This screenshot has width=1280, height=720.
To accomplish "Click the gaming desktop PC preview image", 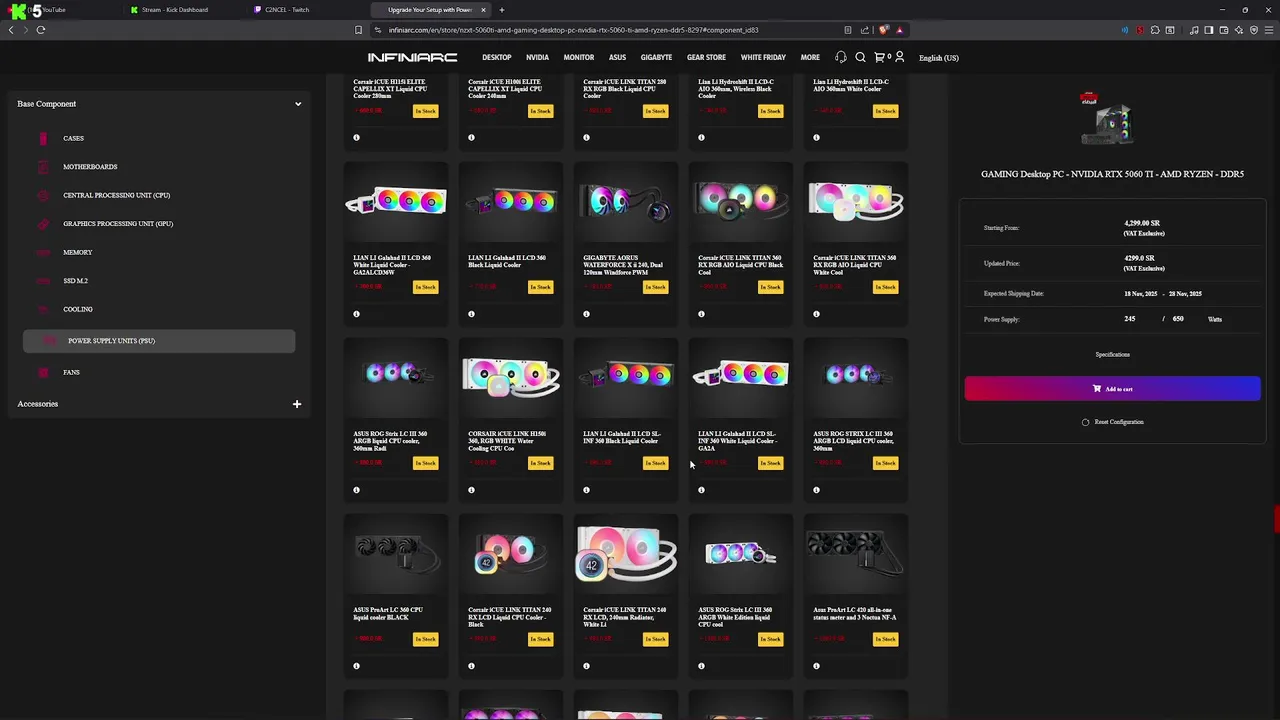I will (1110, 118).
